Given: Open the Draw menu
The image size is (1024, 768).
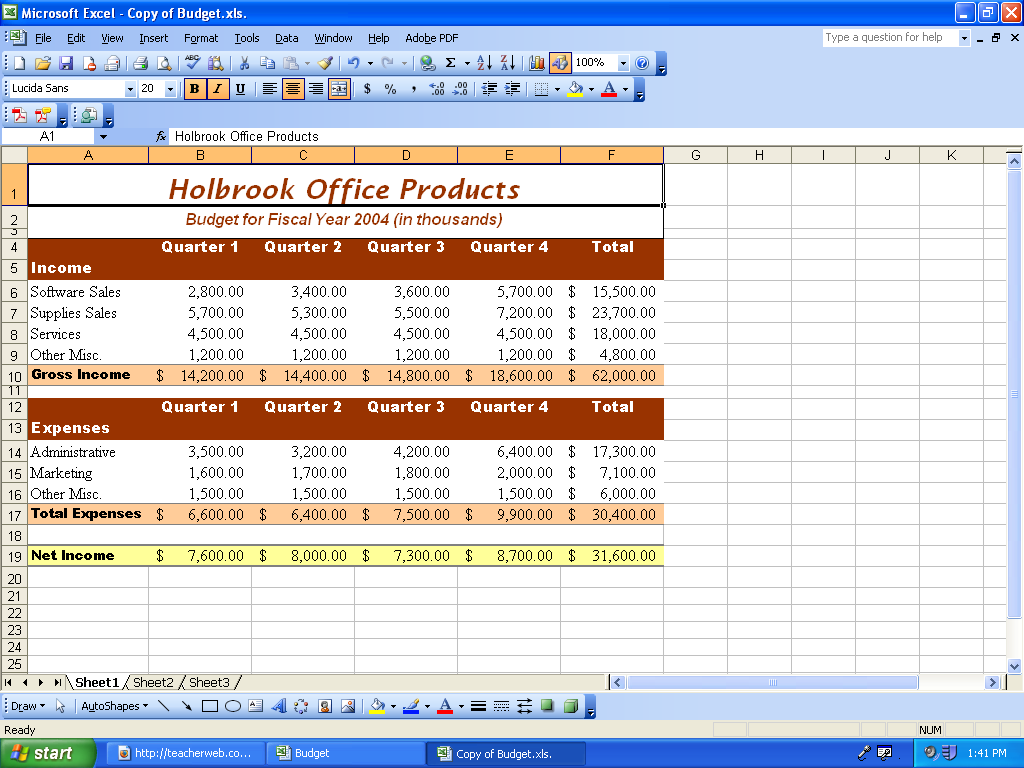Looking at the screenshot, I should click(28, 706).
